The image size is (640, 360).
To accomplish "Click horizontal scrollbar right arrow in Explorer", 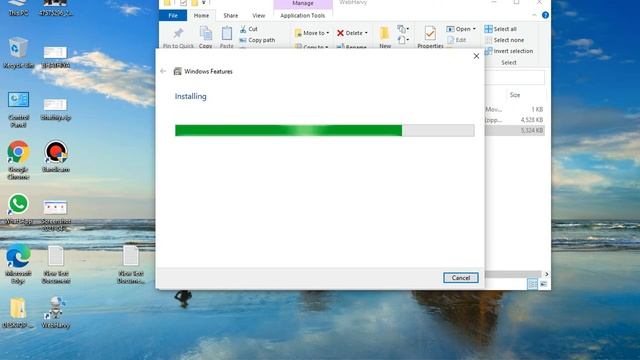I will [x=546, y=274].
